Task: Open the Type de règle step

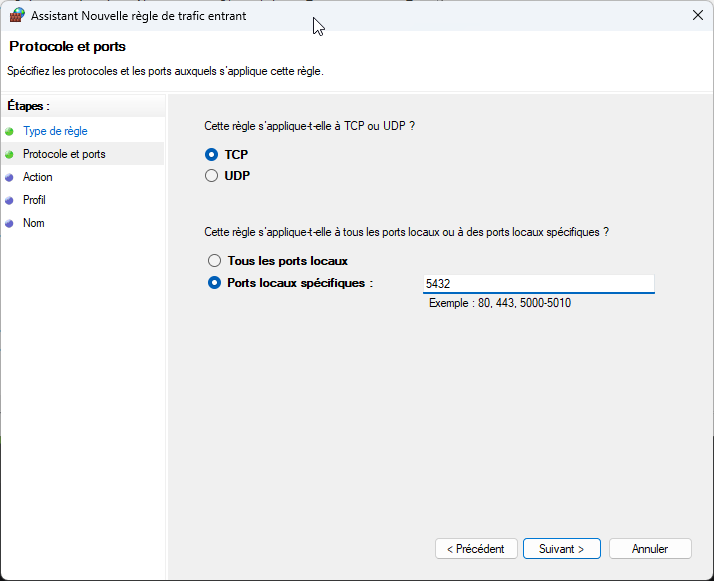Action: (x=55, y=131)
